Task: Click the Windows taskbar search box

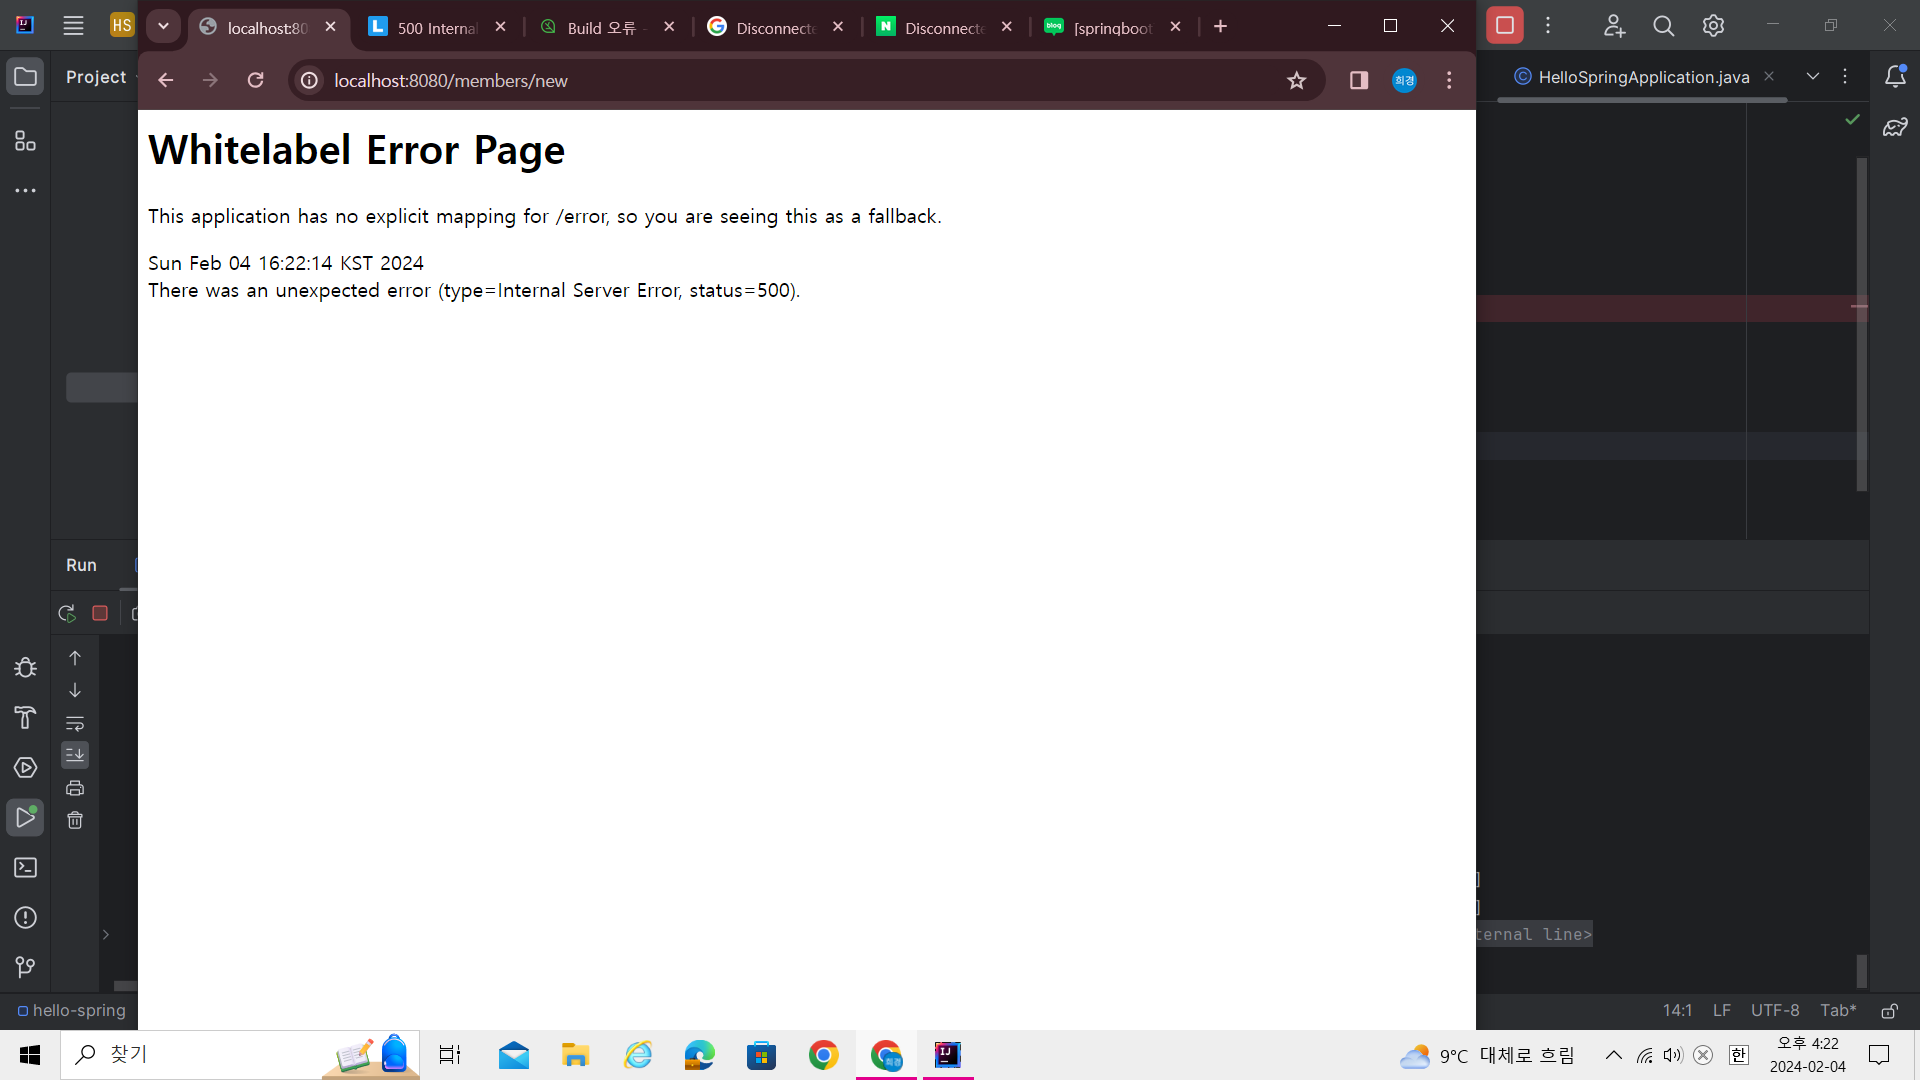Action: tap(240, 1055)
